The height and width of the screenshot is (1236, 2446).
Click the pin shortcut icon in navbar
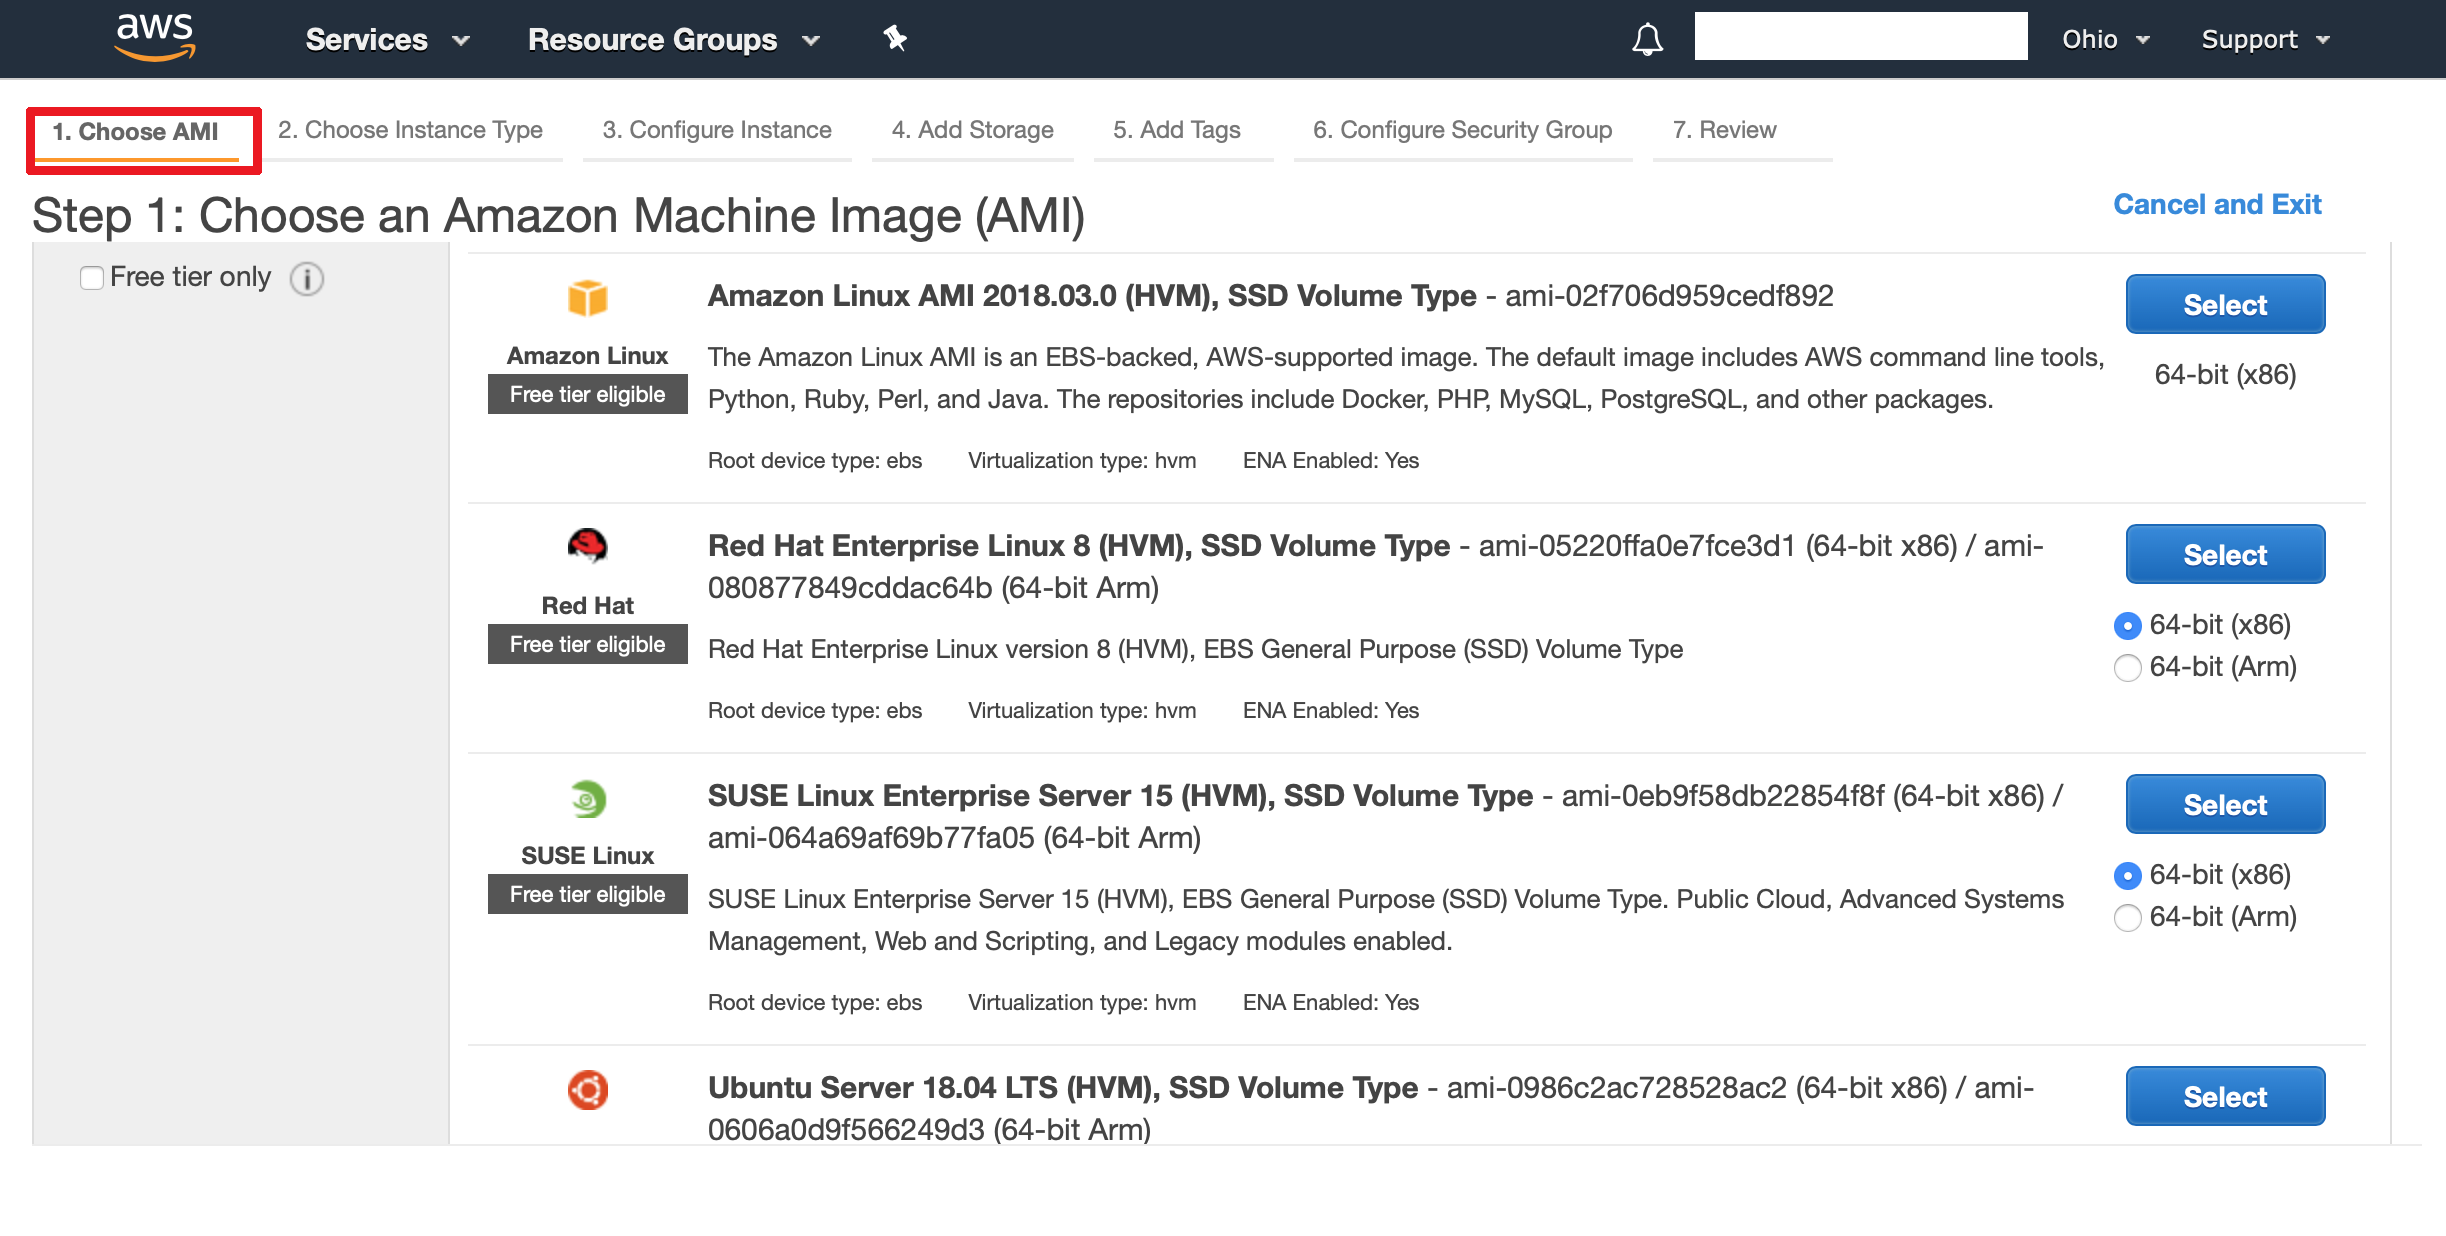[x=895, y=39]
